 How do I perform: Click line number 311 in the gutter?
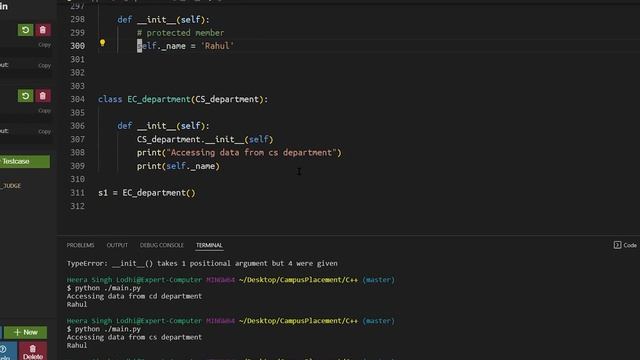(x=78, y=193)
